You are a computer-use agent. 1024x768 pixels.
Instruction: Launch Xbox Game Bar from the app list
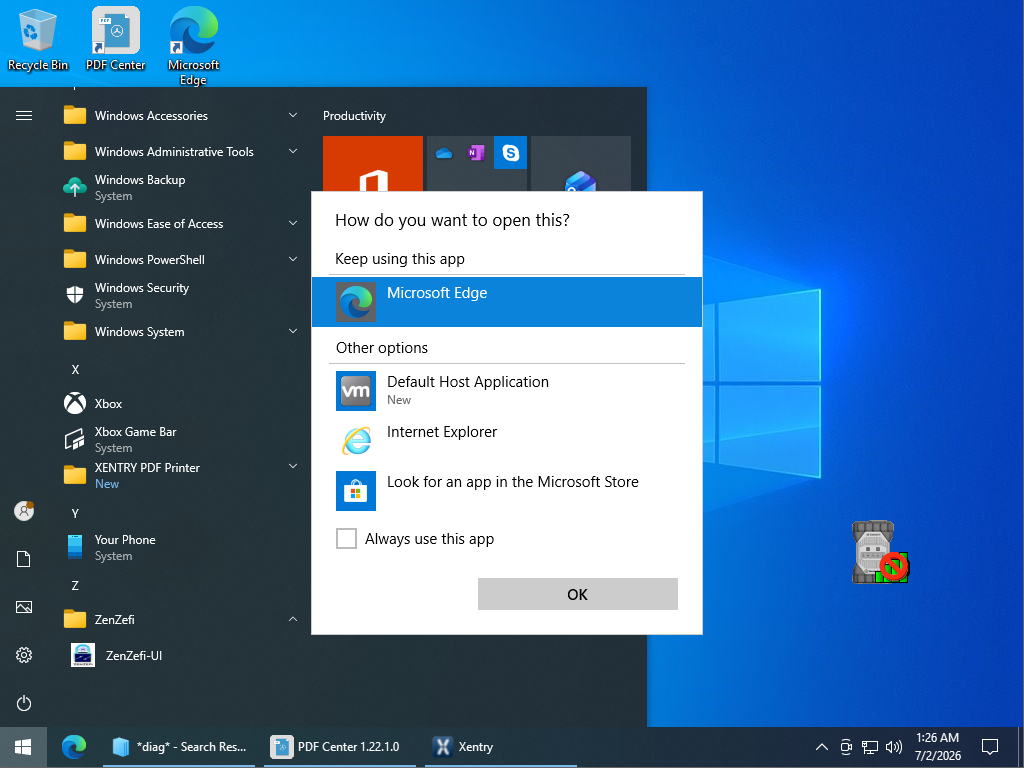tap(182, 440)
